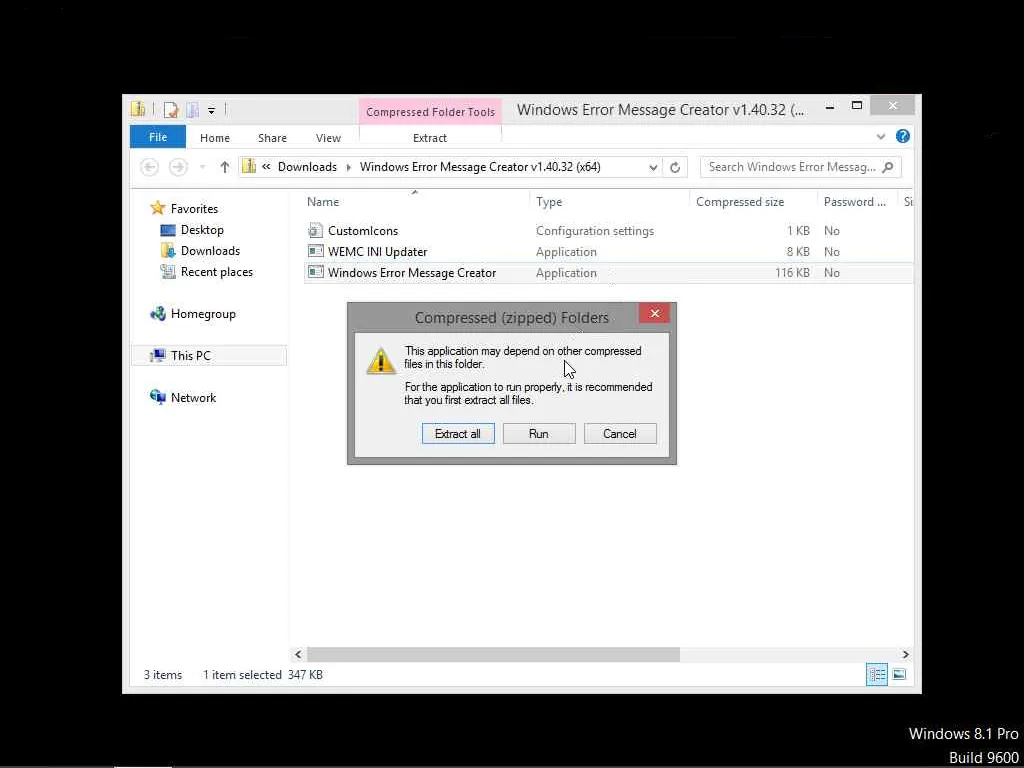
Task: Select Homegroup in the navigation pane
Action: pos(203,313)
